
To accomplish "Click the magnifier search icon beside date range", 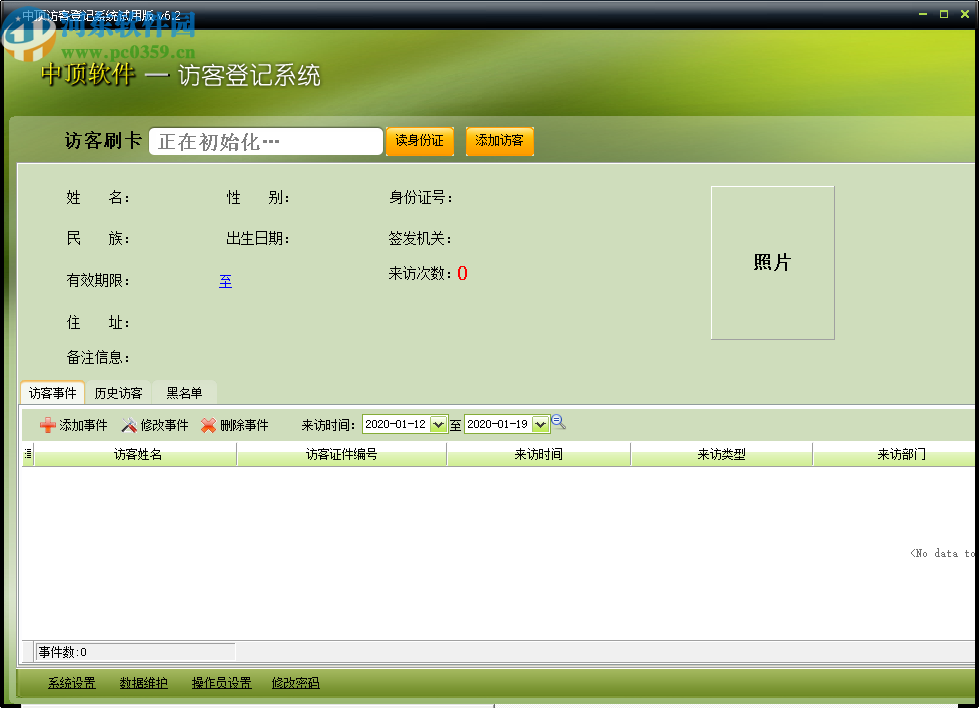I will point(558,422).
